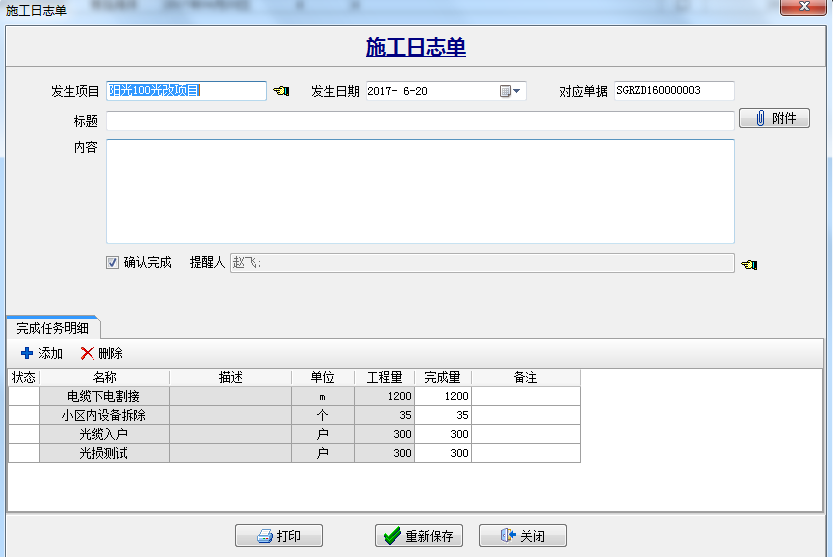Click the 发生项目 text field
This screenshot has width=833, height=557.
(x=186, y=91)
